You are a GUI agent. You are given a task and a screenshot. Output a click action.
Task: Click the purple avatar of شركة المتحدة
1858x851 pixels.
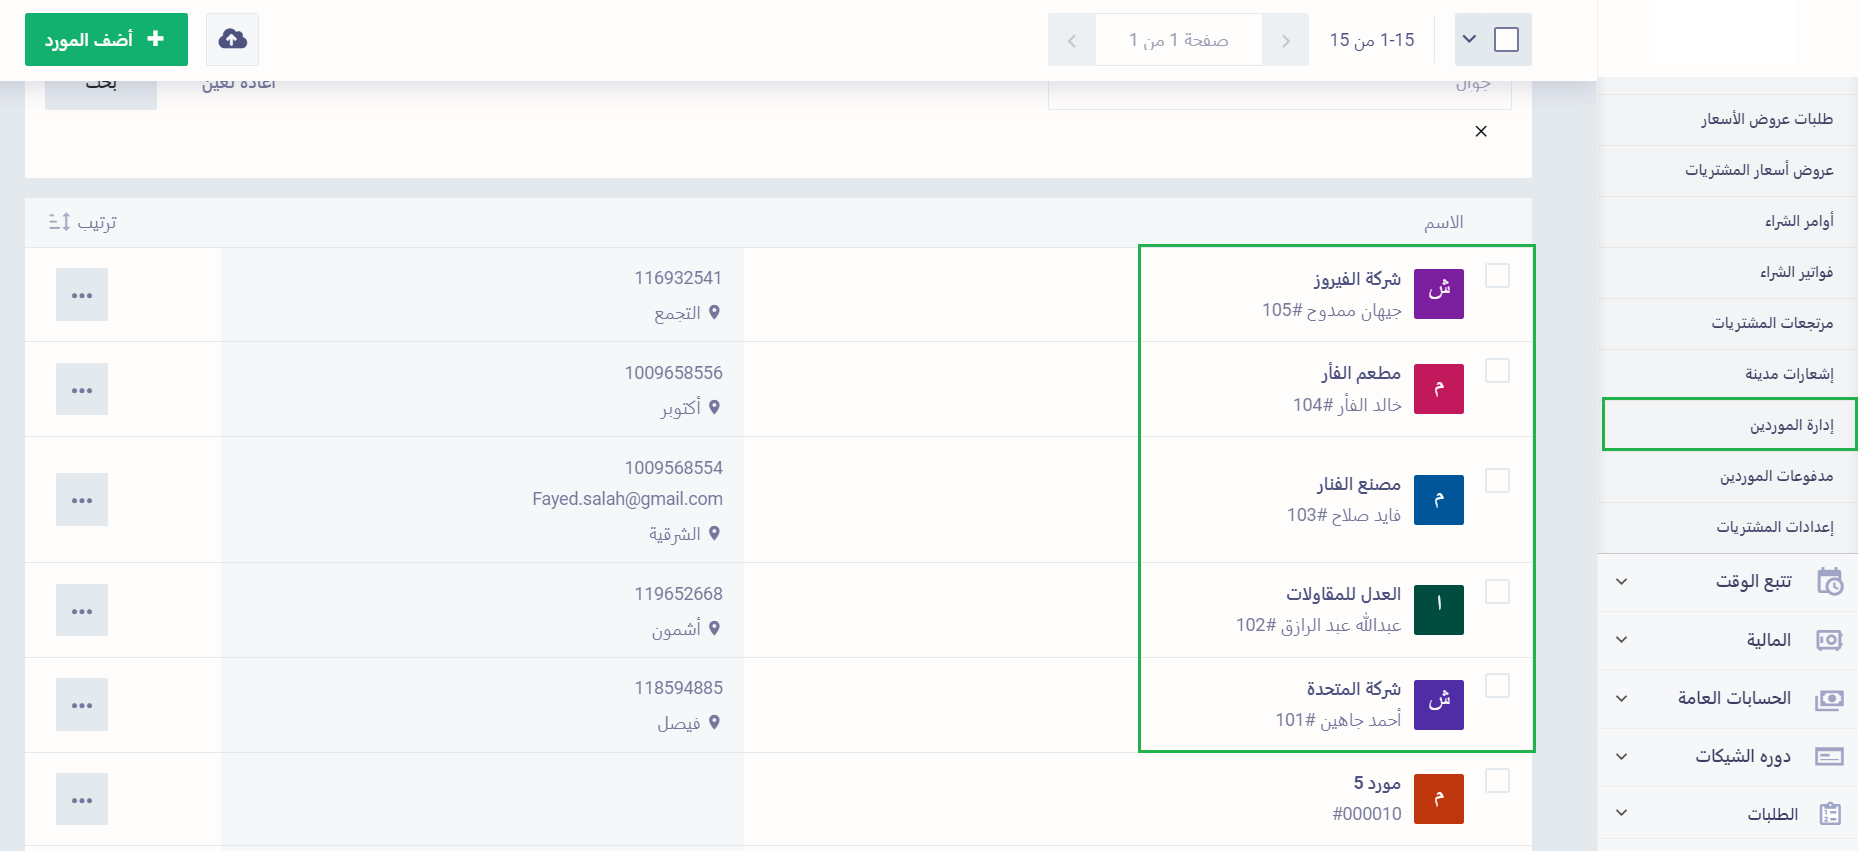1438,704
